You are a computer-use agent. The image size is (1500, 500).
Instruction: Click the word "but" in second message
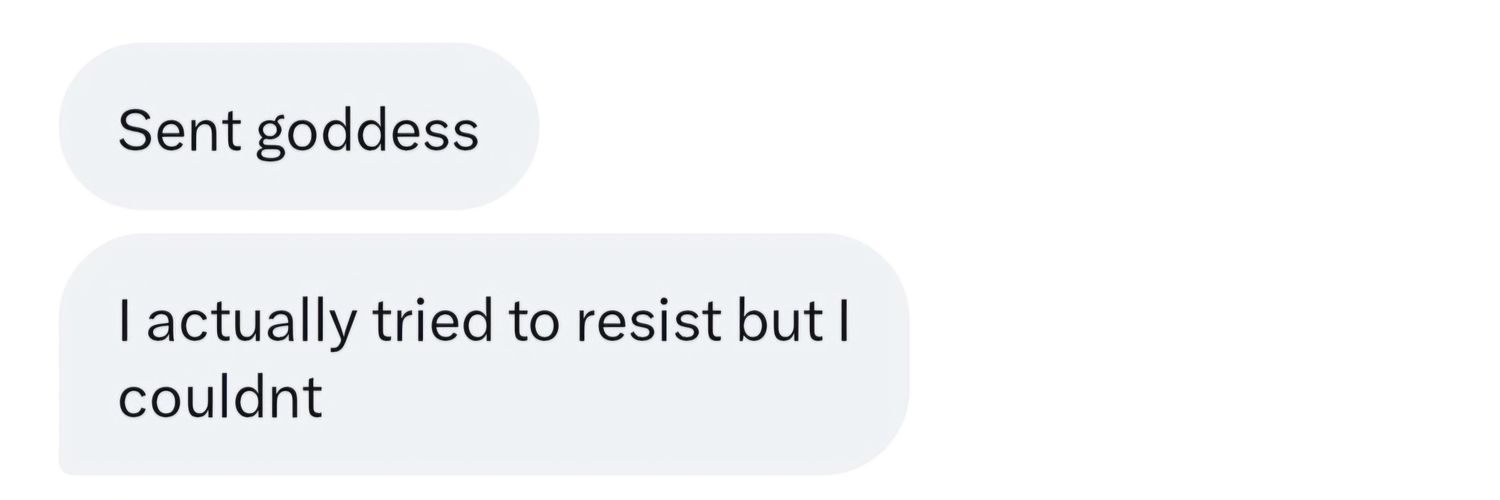pos(779,320)
